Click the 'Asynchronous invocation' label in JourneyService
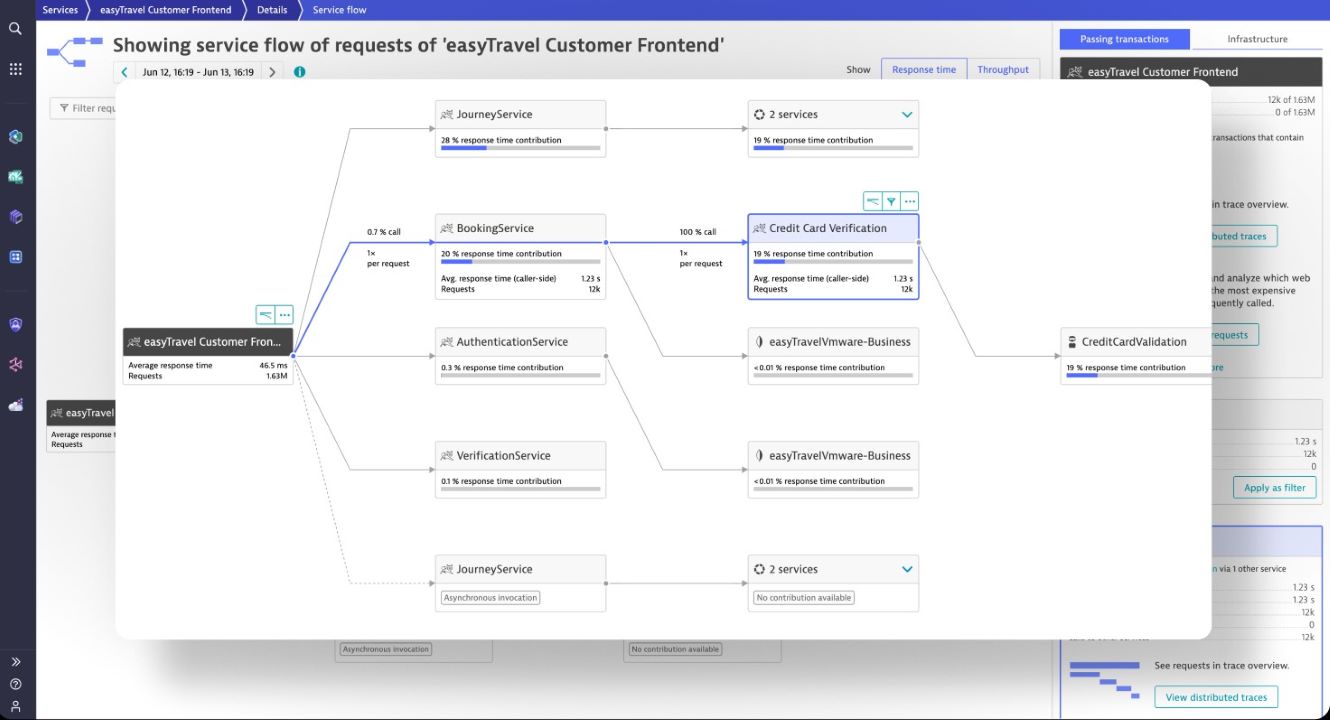The height and width of the screenshot is (720, 1330). click(490, 598)
